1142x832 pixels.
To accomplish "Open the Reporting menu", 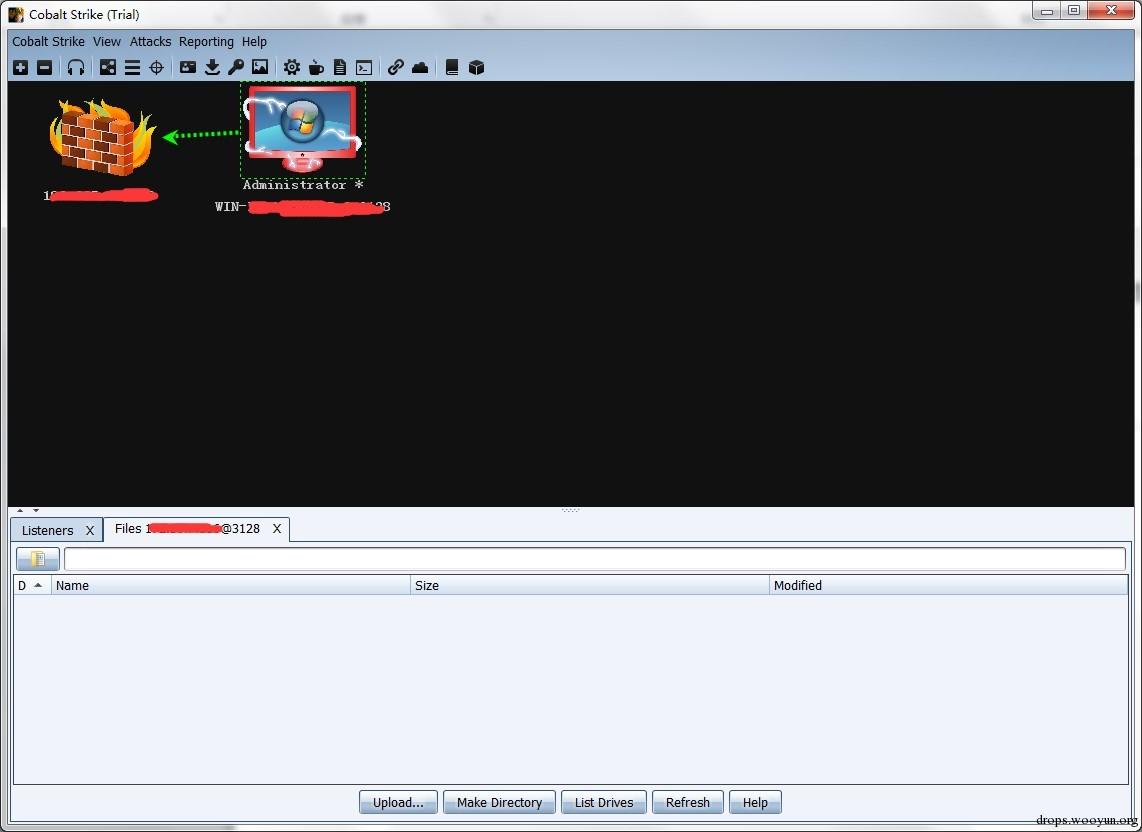I will pyautogui.click(x=206, y=42).
